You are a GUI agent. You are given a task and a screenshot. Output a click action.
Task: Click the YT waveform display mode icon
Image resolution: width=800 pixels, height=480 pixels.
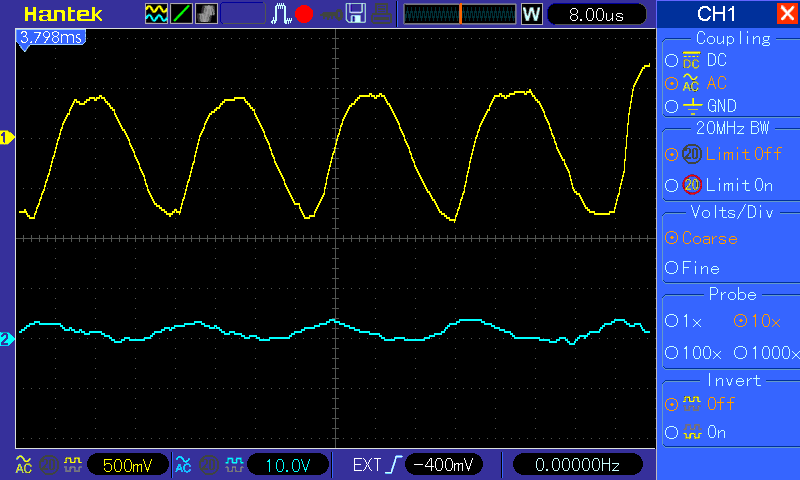click(x=156, y=14)
